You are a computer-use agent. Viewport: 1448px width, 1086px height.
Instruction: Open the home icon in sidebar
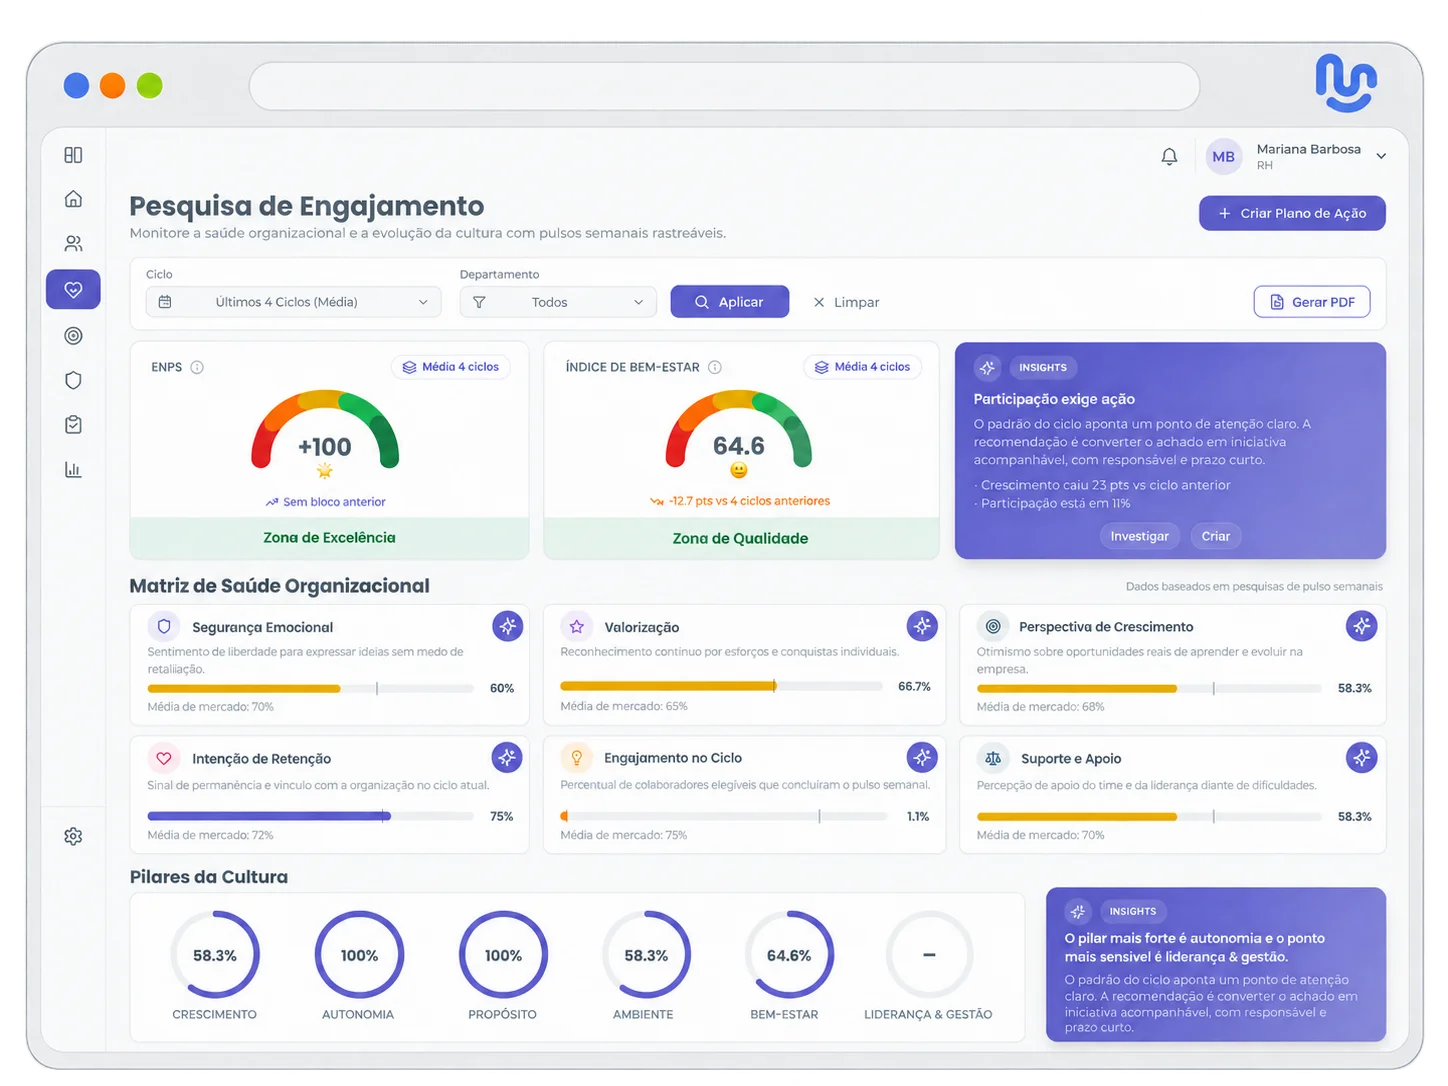(x=73, y=199)
